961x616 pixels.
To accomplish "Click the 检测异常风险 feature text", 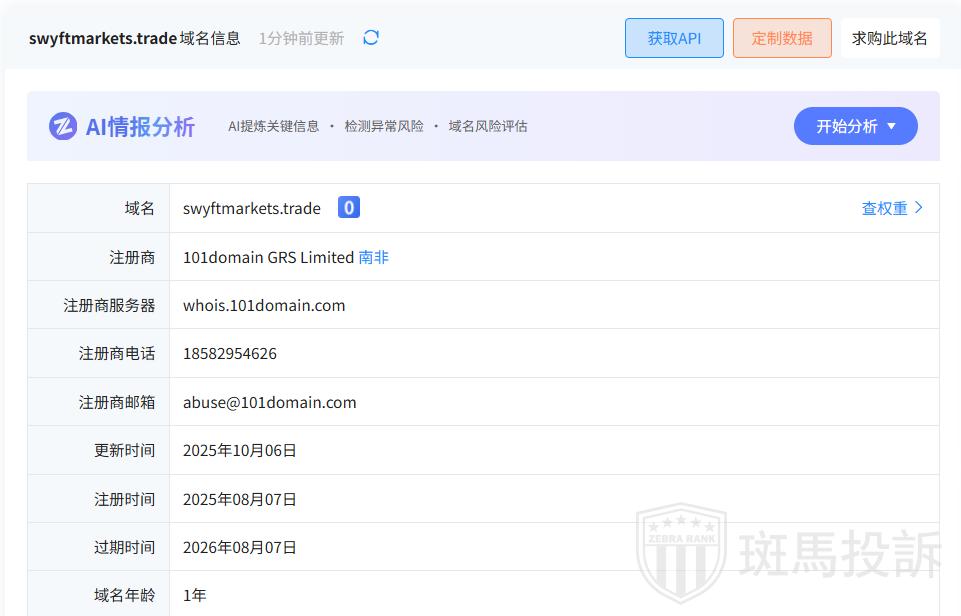I will [x=384, y=126].
